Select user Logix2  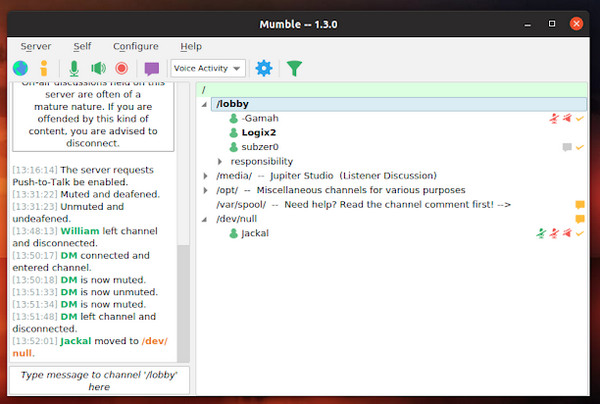coord(259,133)
